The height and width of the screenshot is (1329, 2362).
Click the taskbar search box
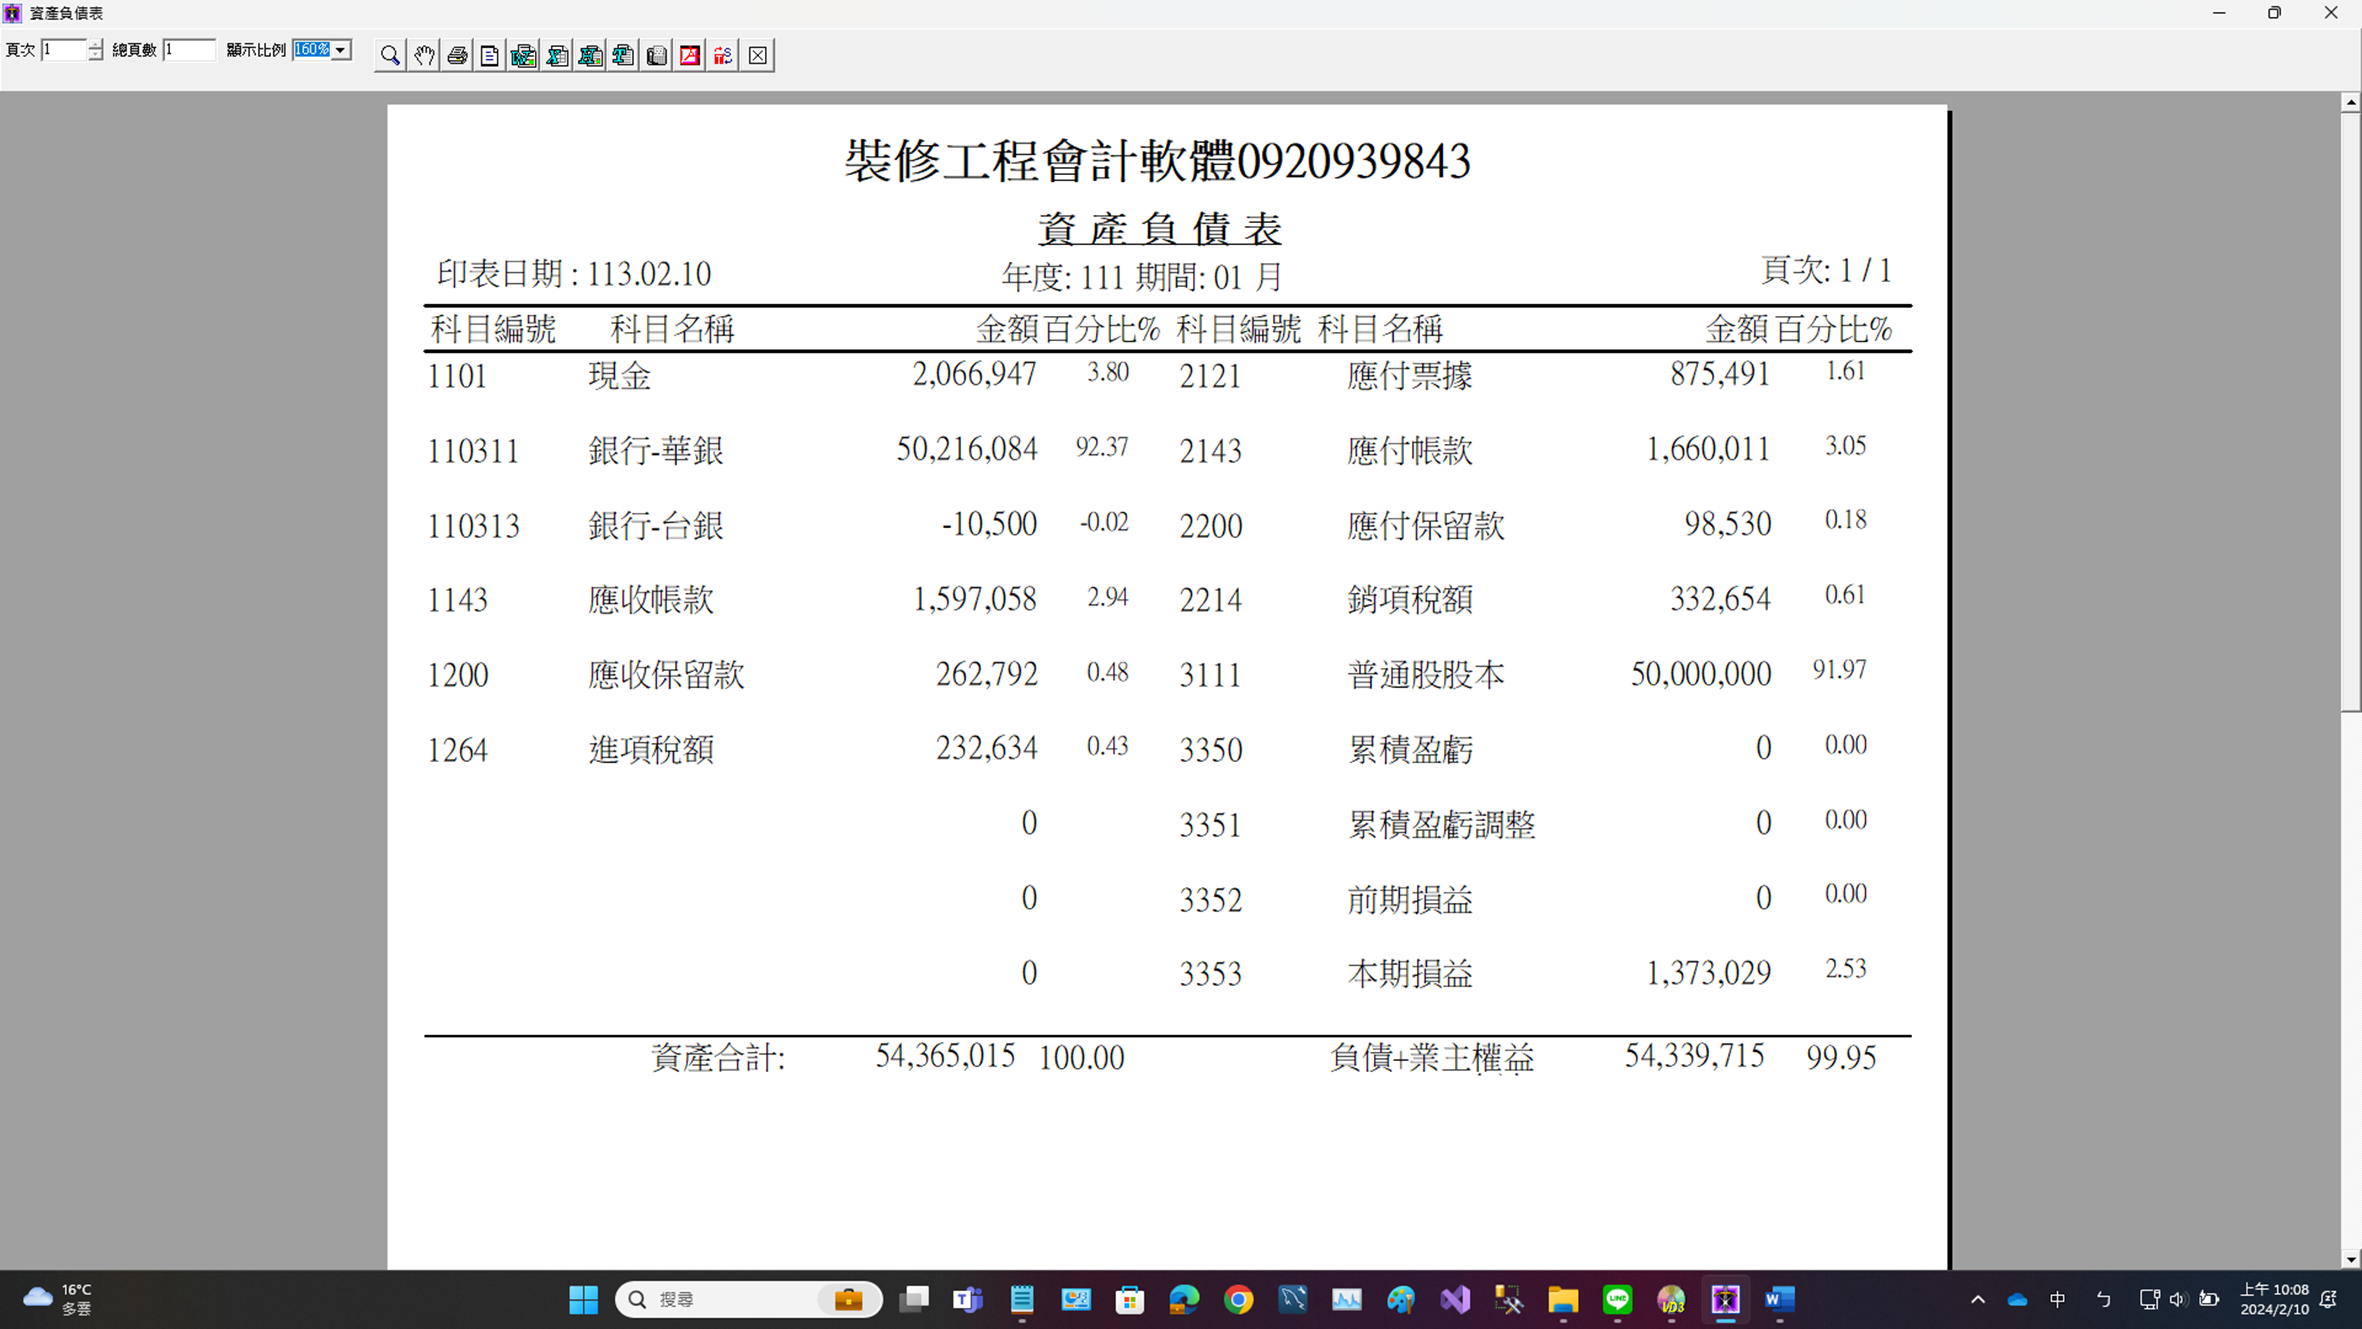tap(748, 1299)
